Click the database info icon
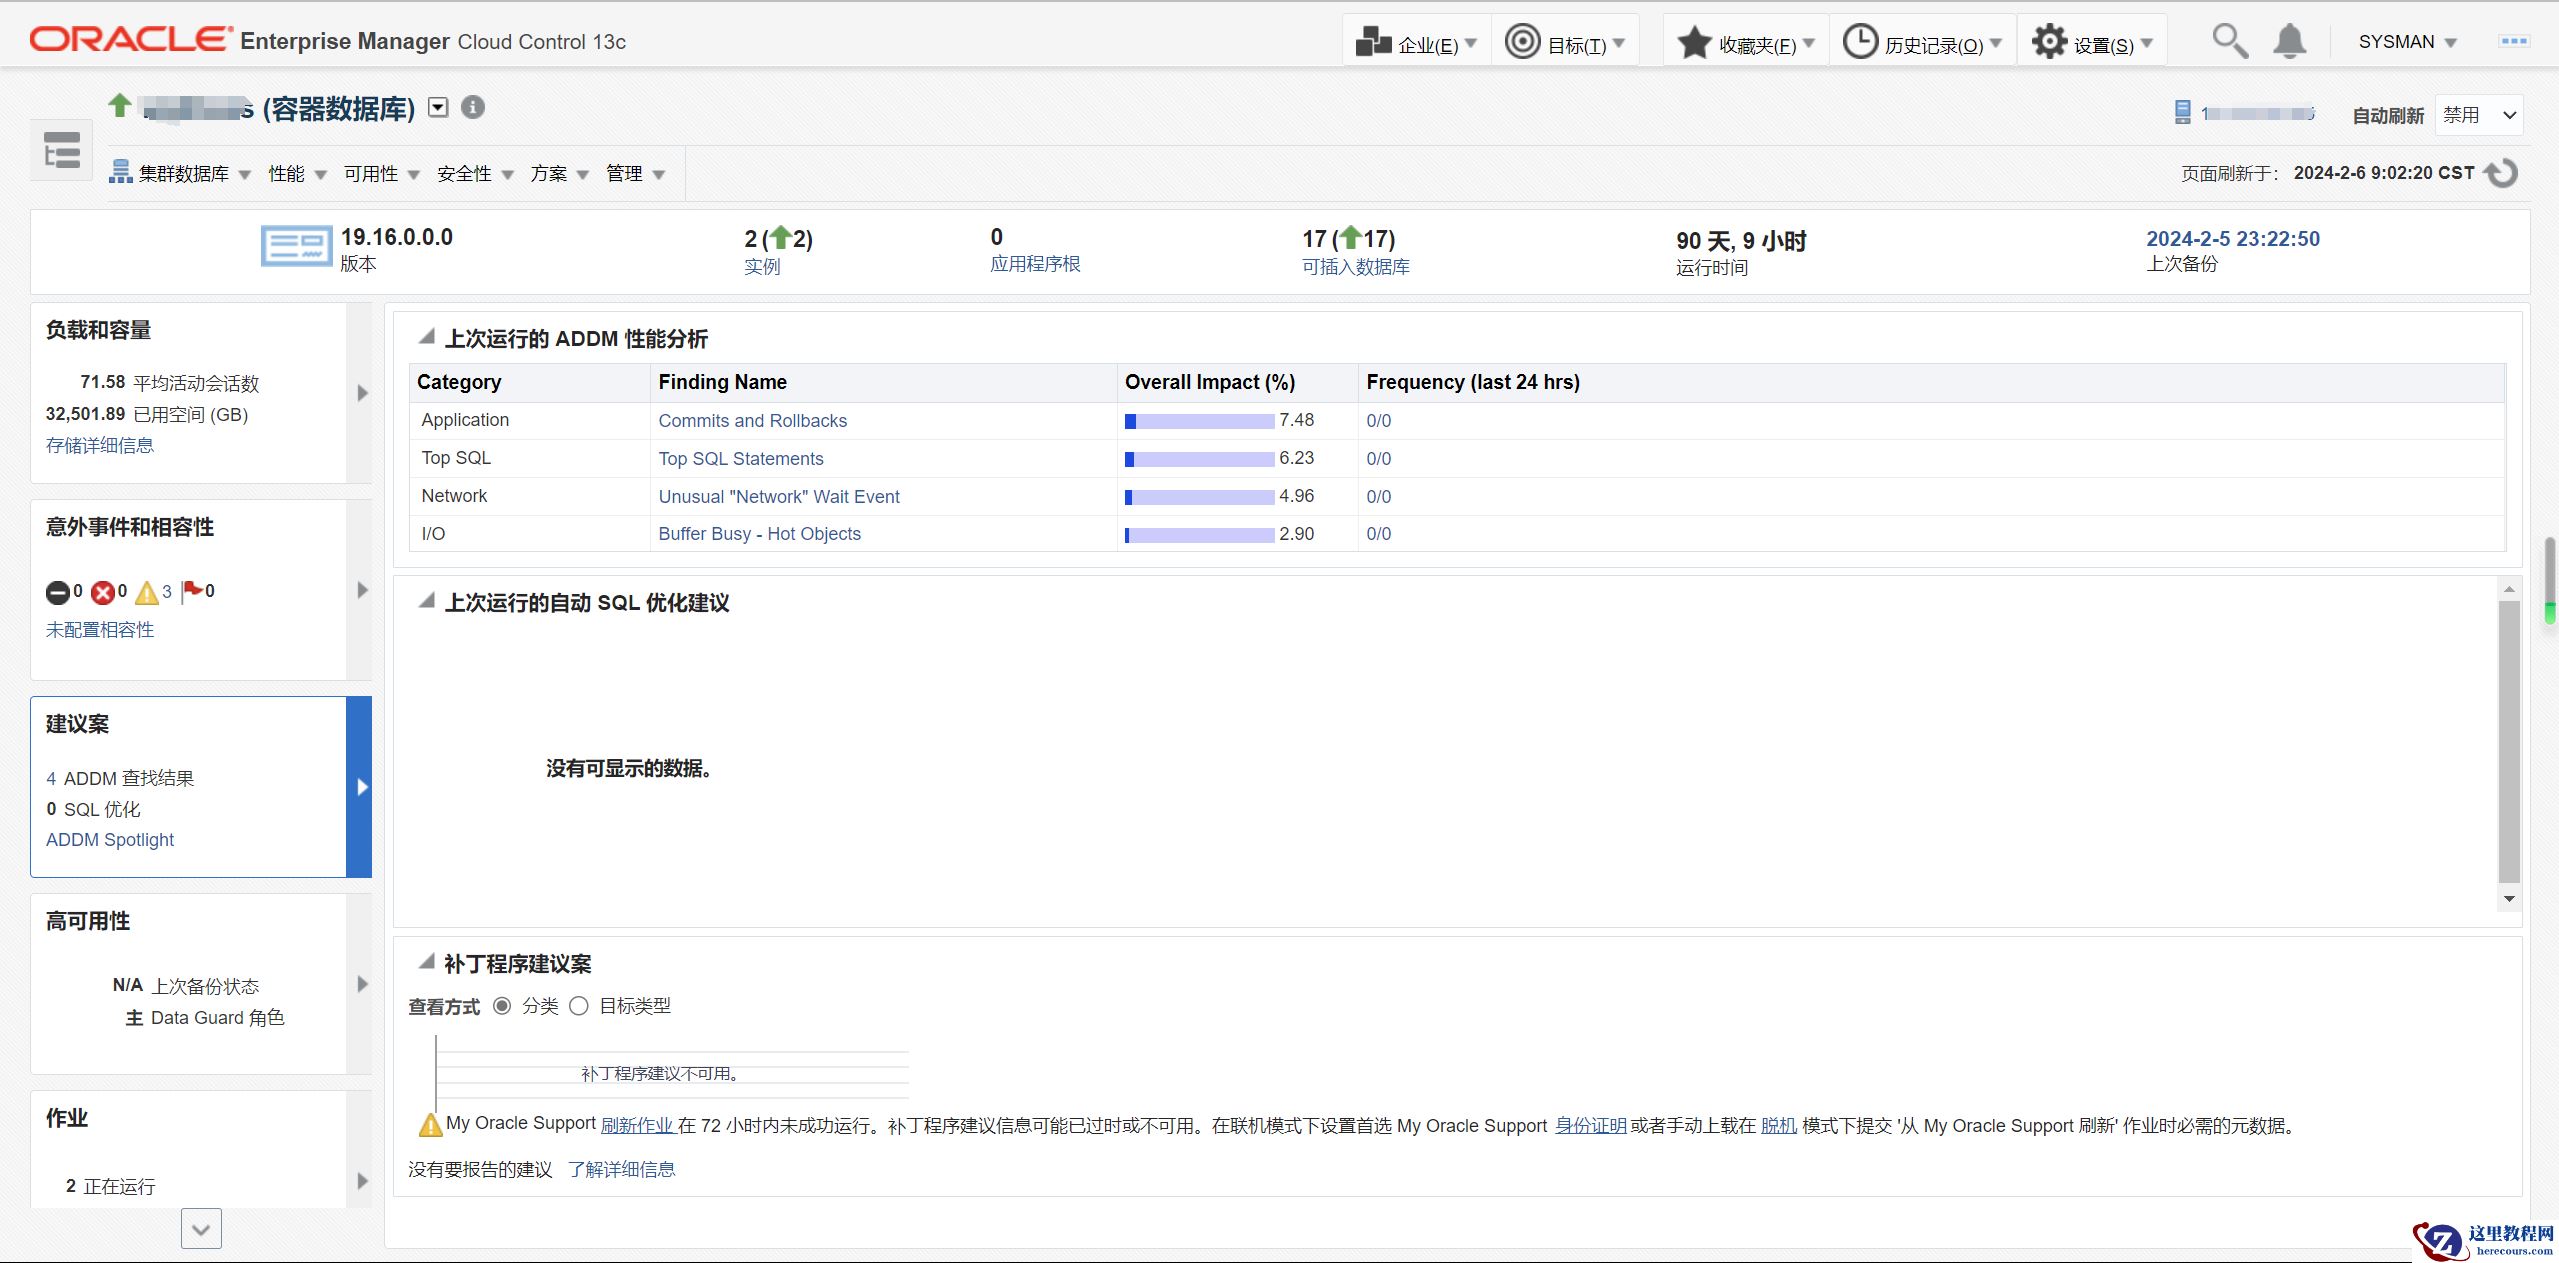This screenshot has width=2559, height=1263. pos(473,107)
